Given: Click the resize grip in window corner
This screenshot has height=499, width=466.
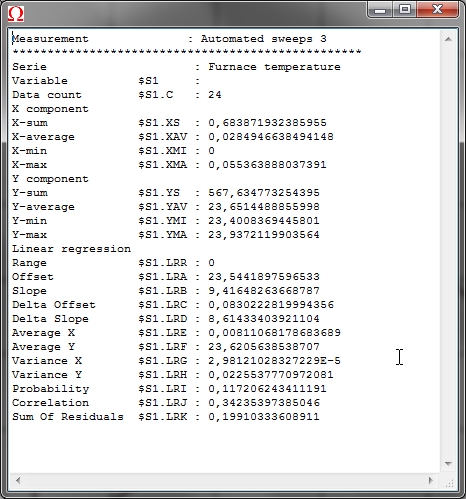Looking at the screenshot, I should [449, 482].
